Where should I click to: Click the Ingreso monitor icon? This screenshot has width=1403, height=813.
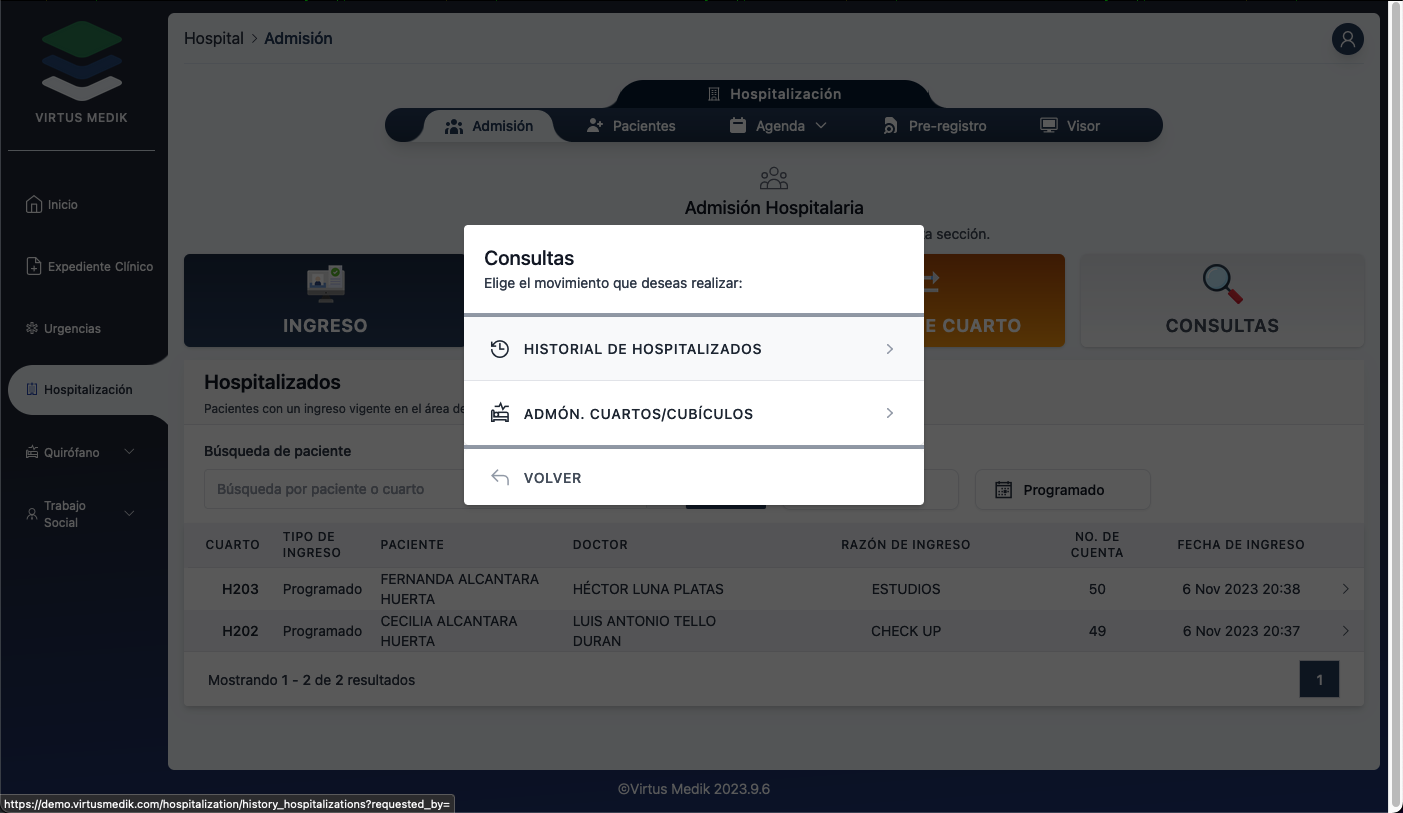click(325, 284)
